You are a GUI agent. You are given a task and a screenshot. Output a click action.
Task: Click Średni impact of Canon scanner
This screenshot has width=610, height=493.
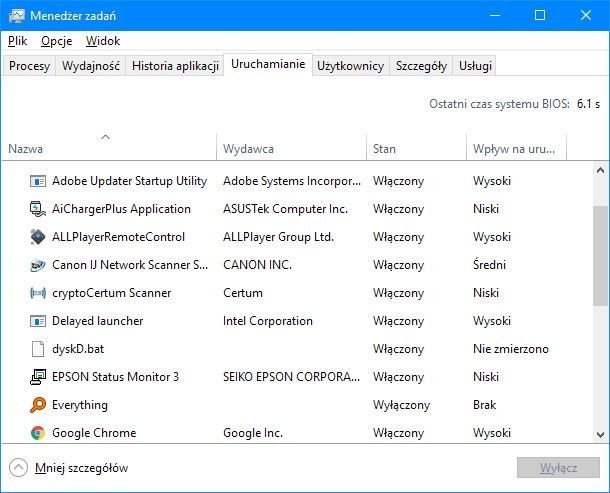tap(489, 265)
